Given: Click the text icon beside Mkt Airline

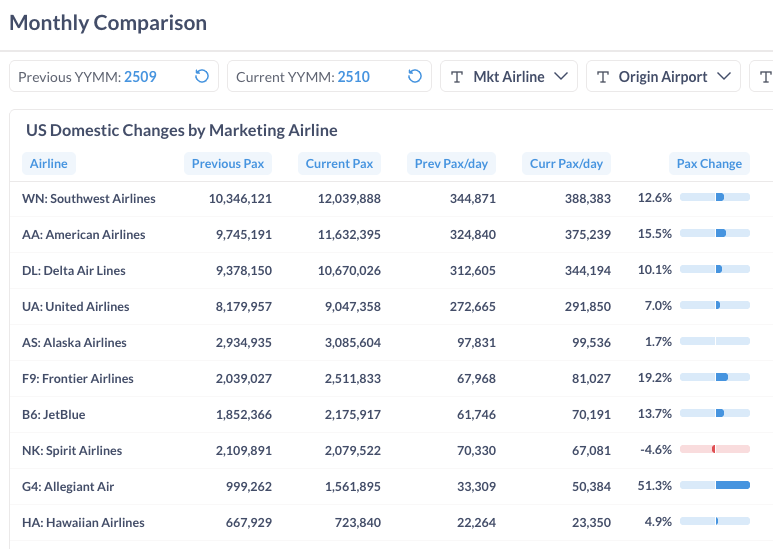Looking at the screenshot, I should 457,77.
